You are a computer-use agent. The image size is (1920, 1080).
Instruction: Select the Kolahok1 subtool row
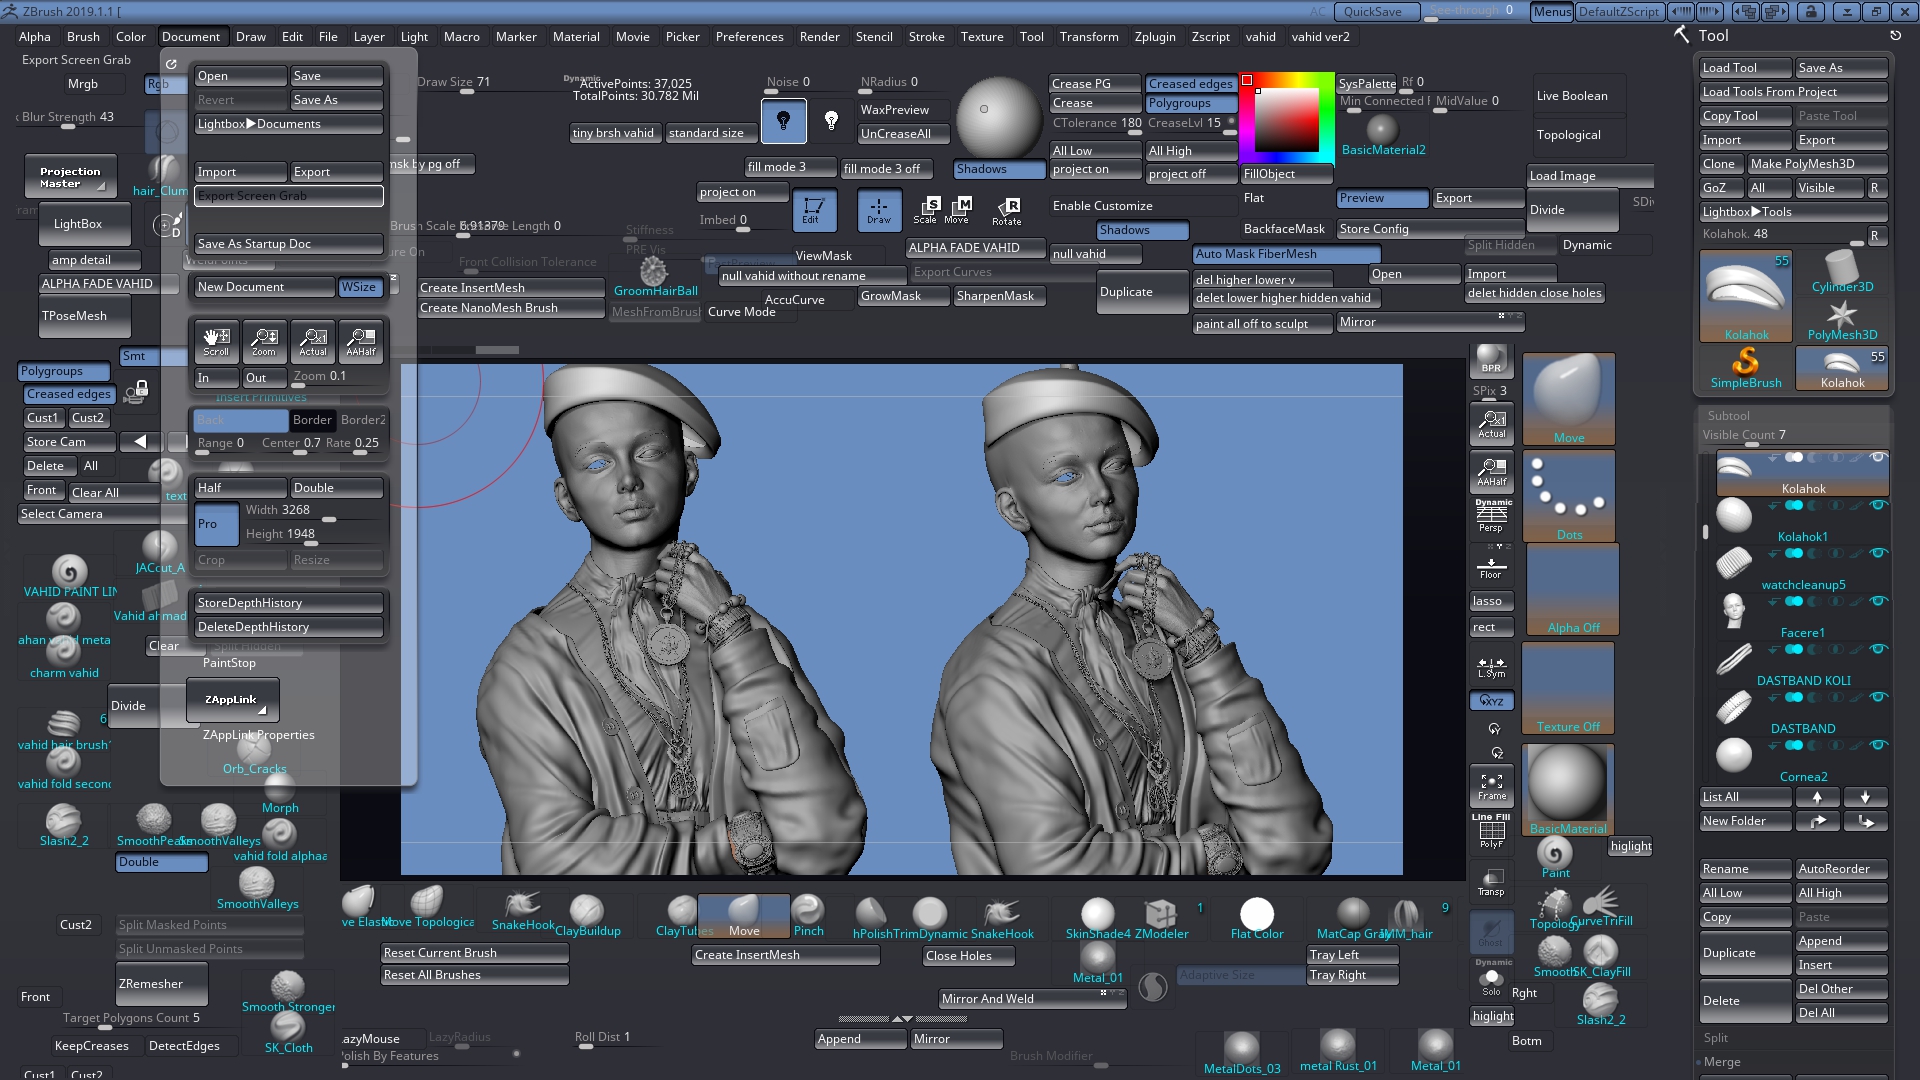[1803, 521]
